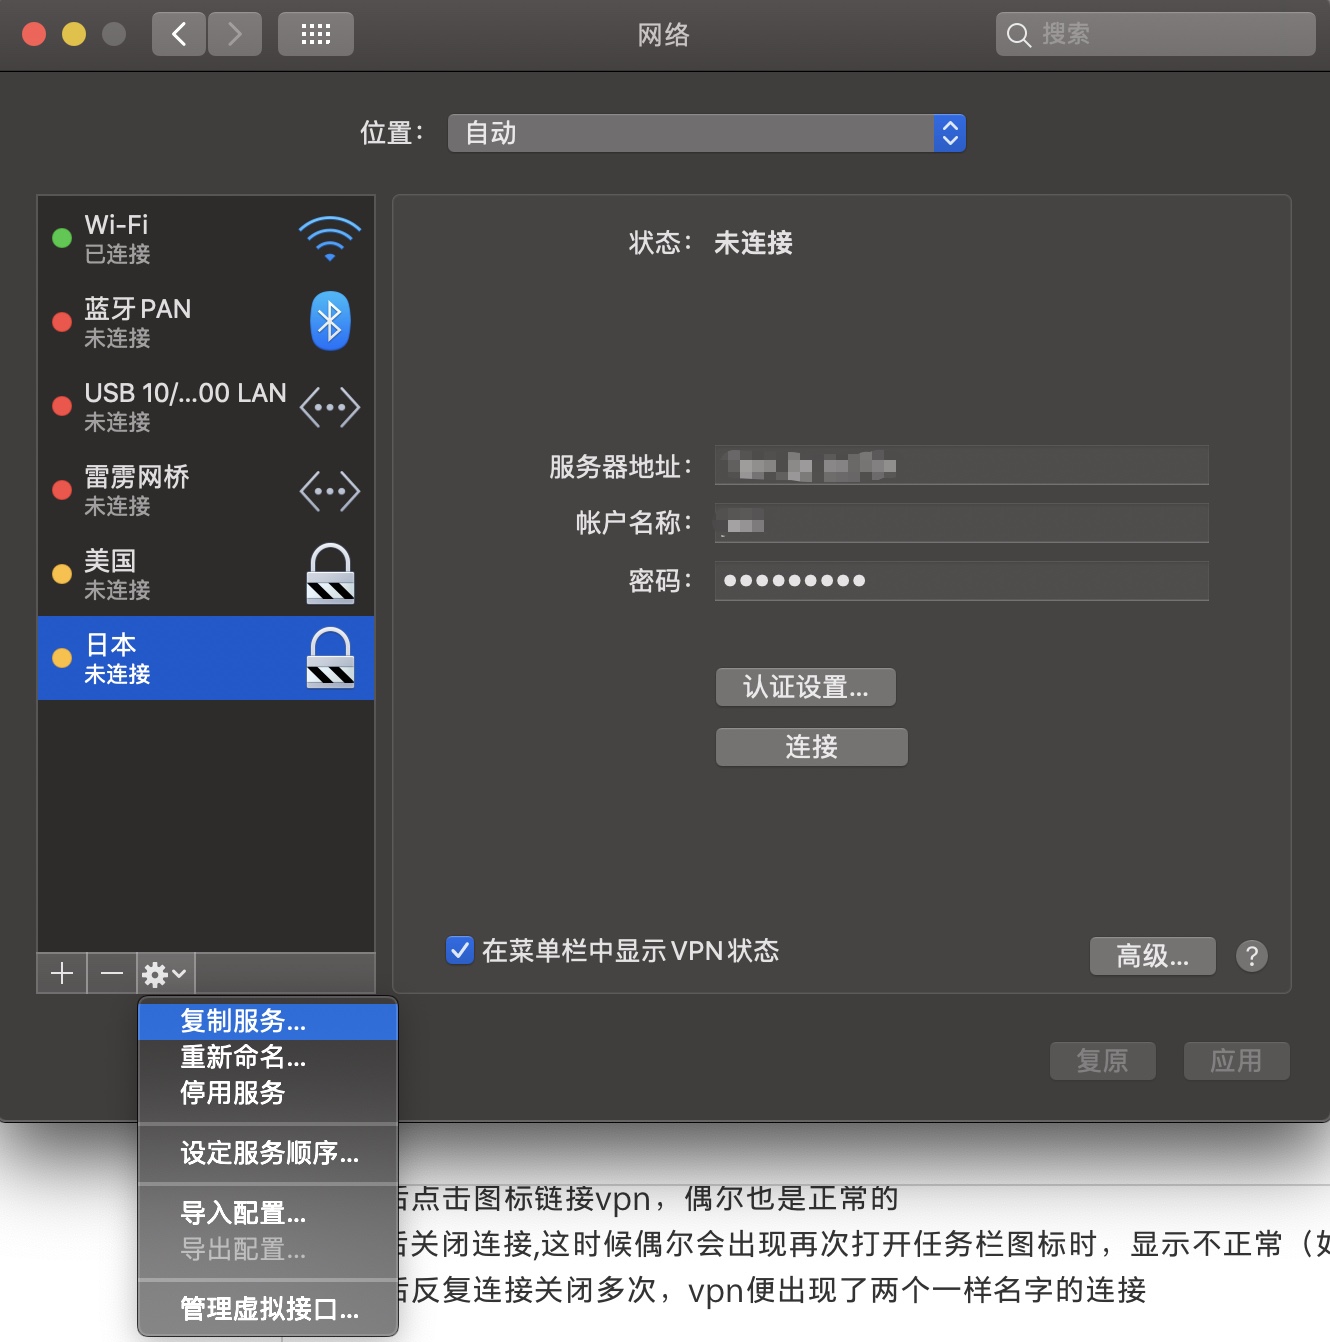Open the 位置 location dropdown
Image resolution: width=1330 pixels, height=1342 pixels.
point(706,133)
